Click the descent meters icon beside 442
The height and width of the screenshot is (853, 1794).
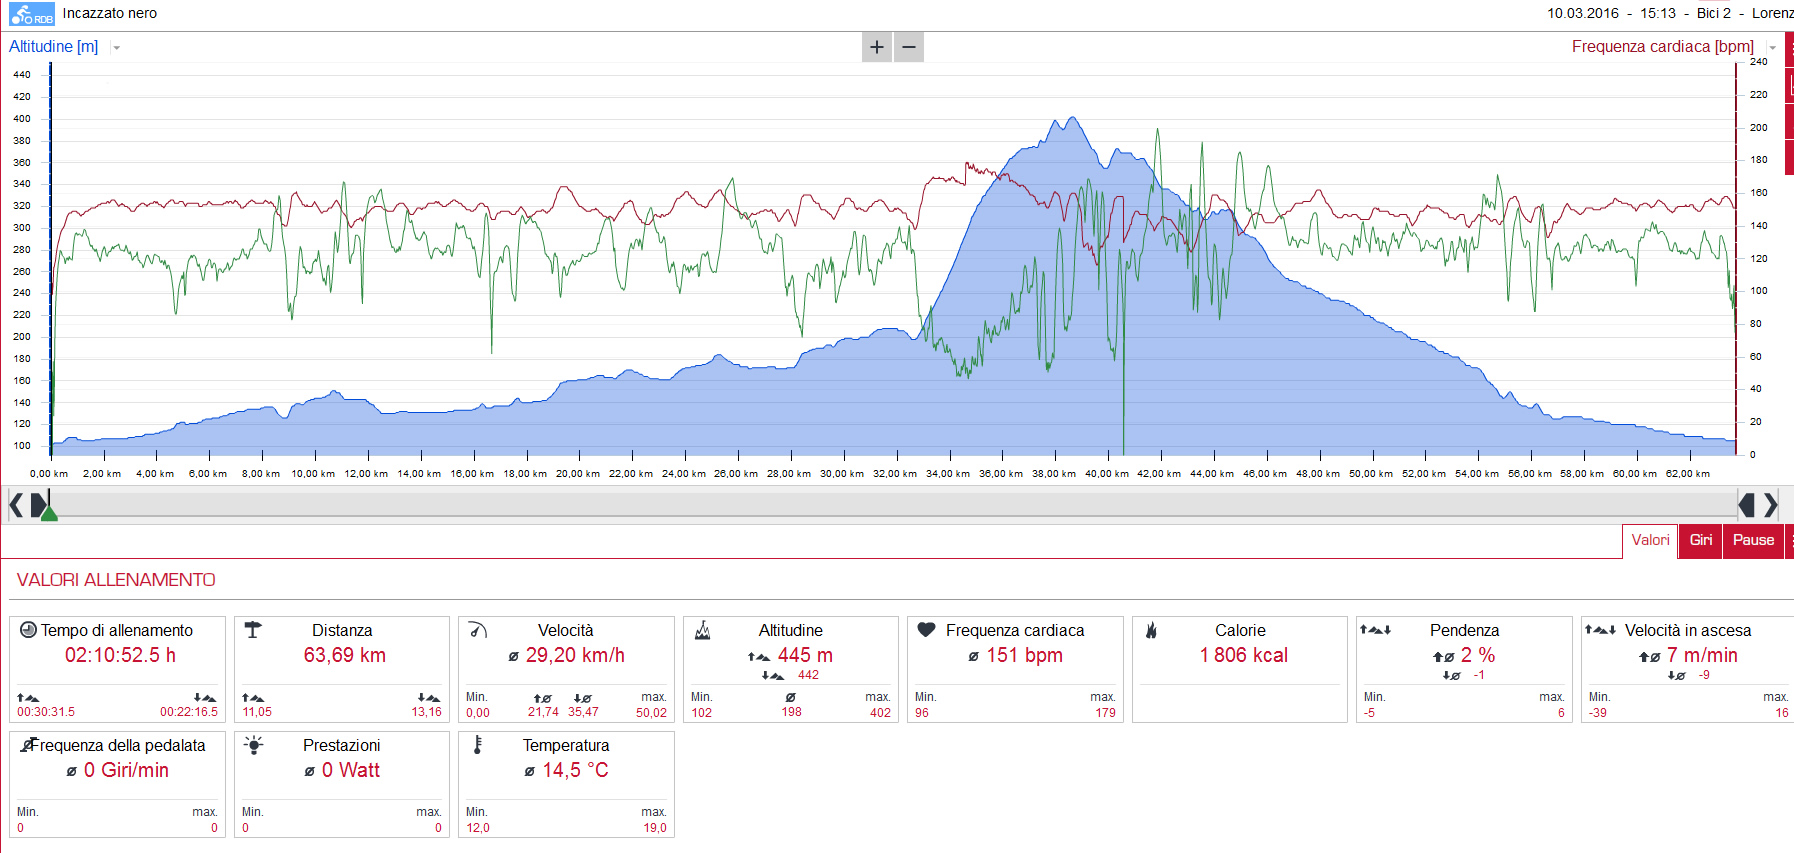click(x=773, y=676)
